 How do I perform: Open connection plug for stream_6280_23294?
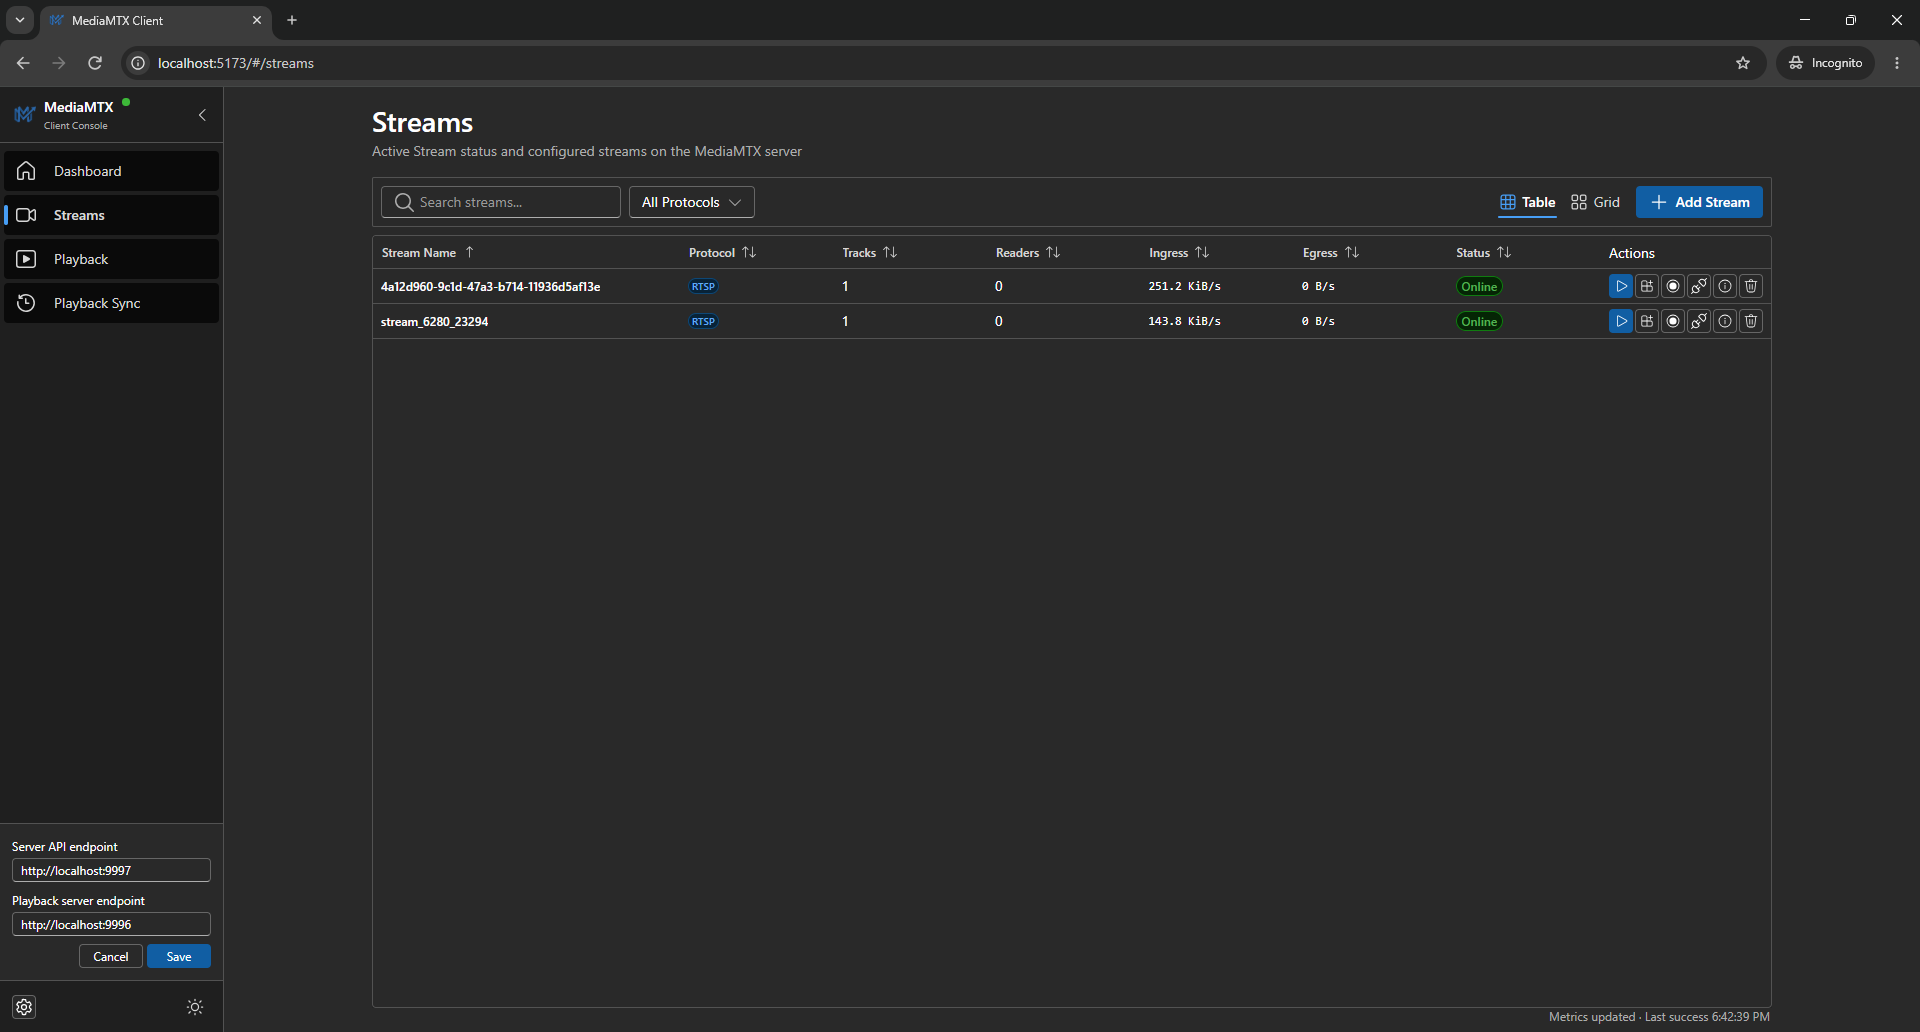tap(1699, 321)
